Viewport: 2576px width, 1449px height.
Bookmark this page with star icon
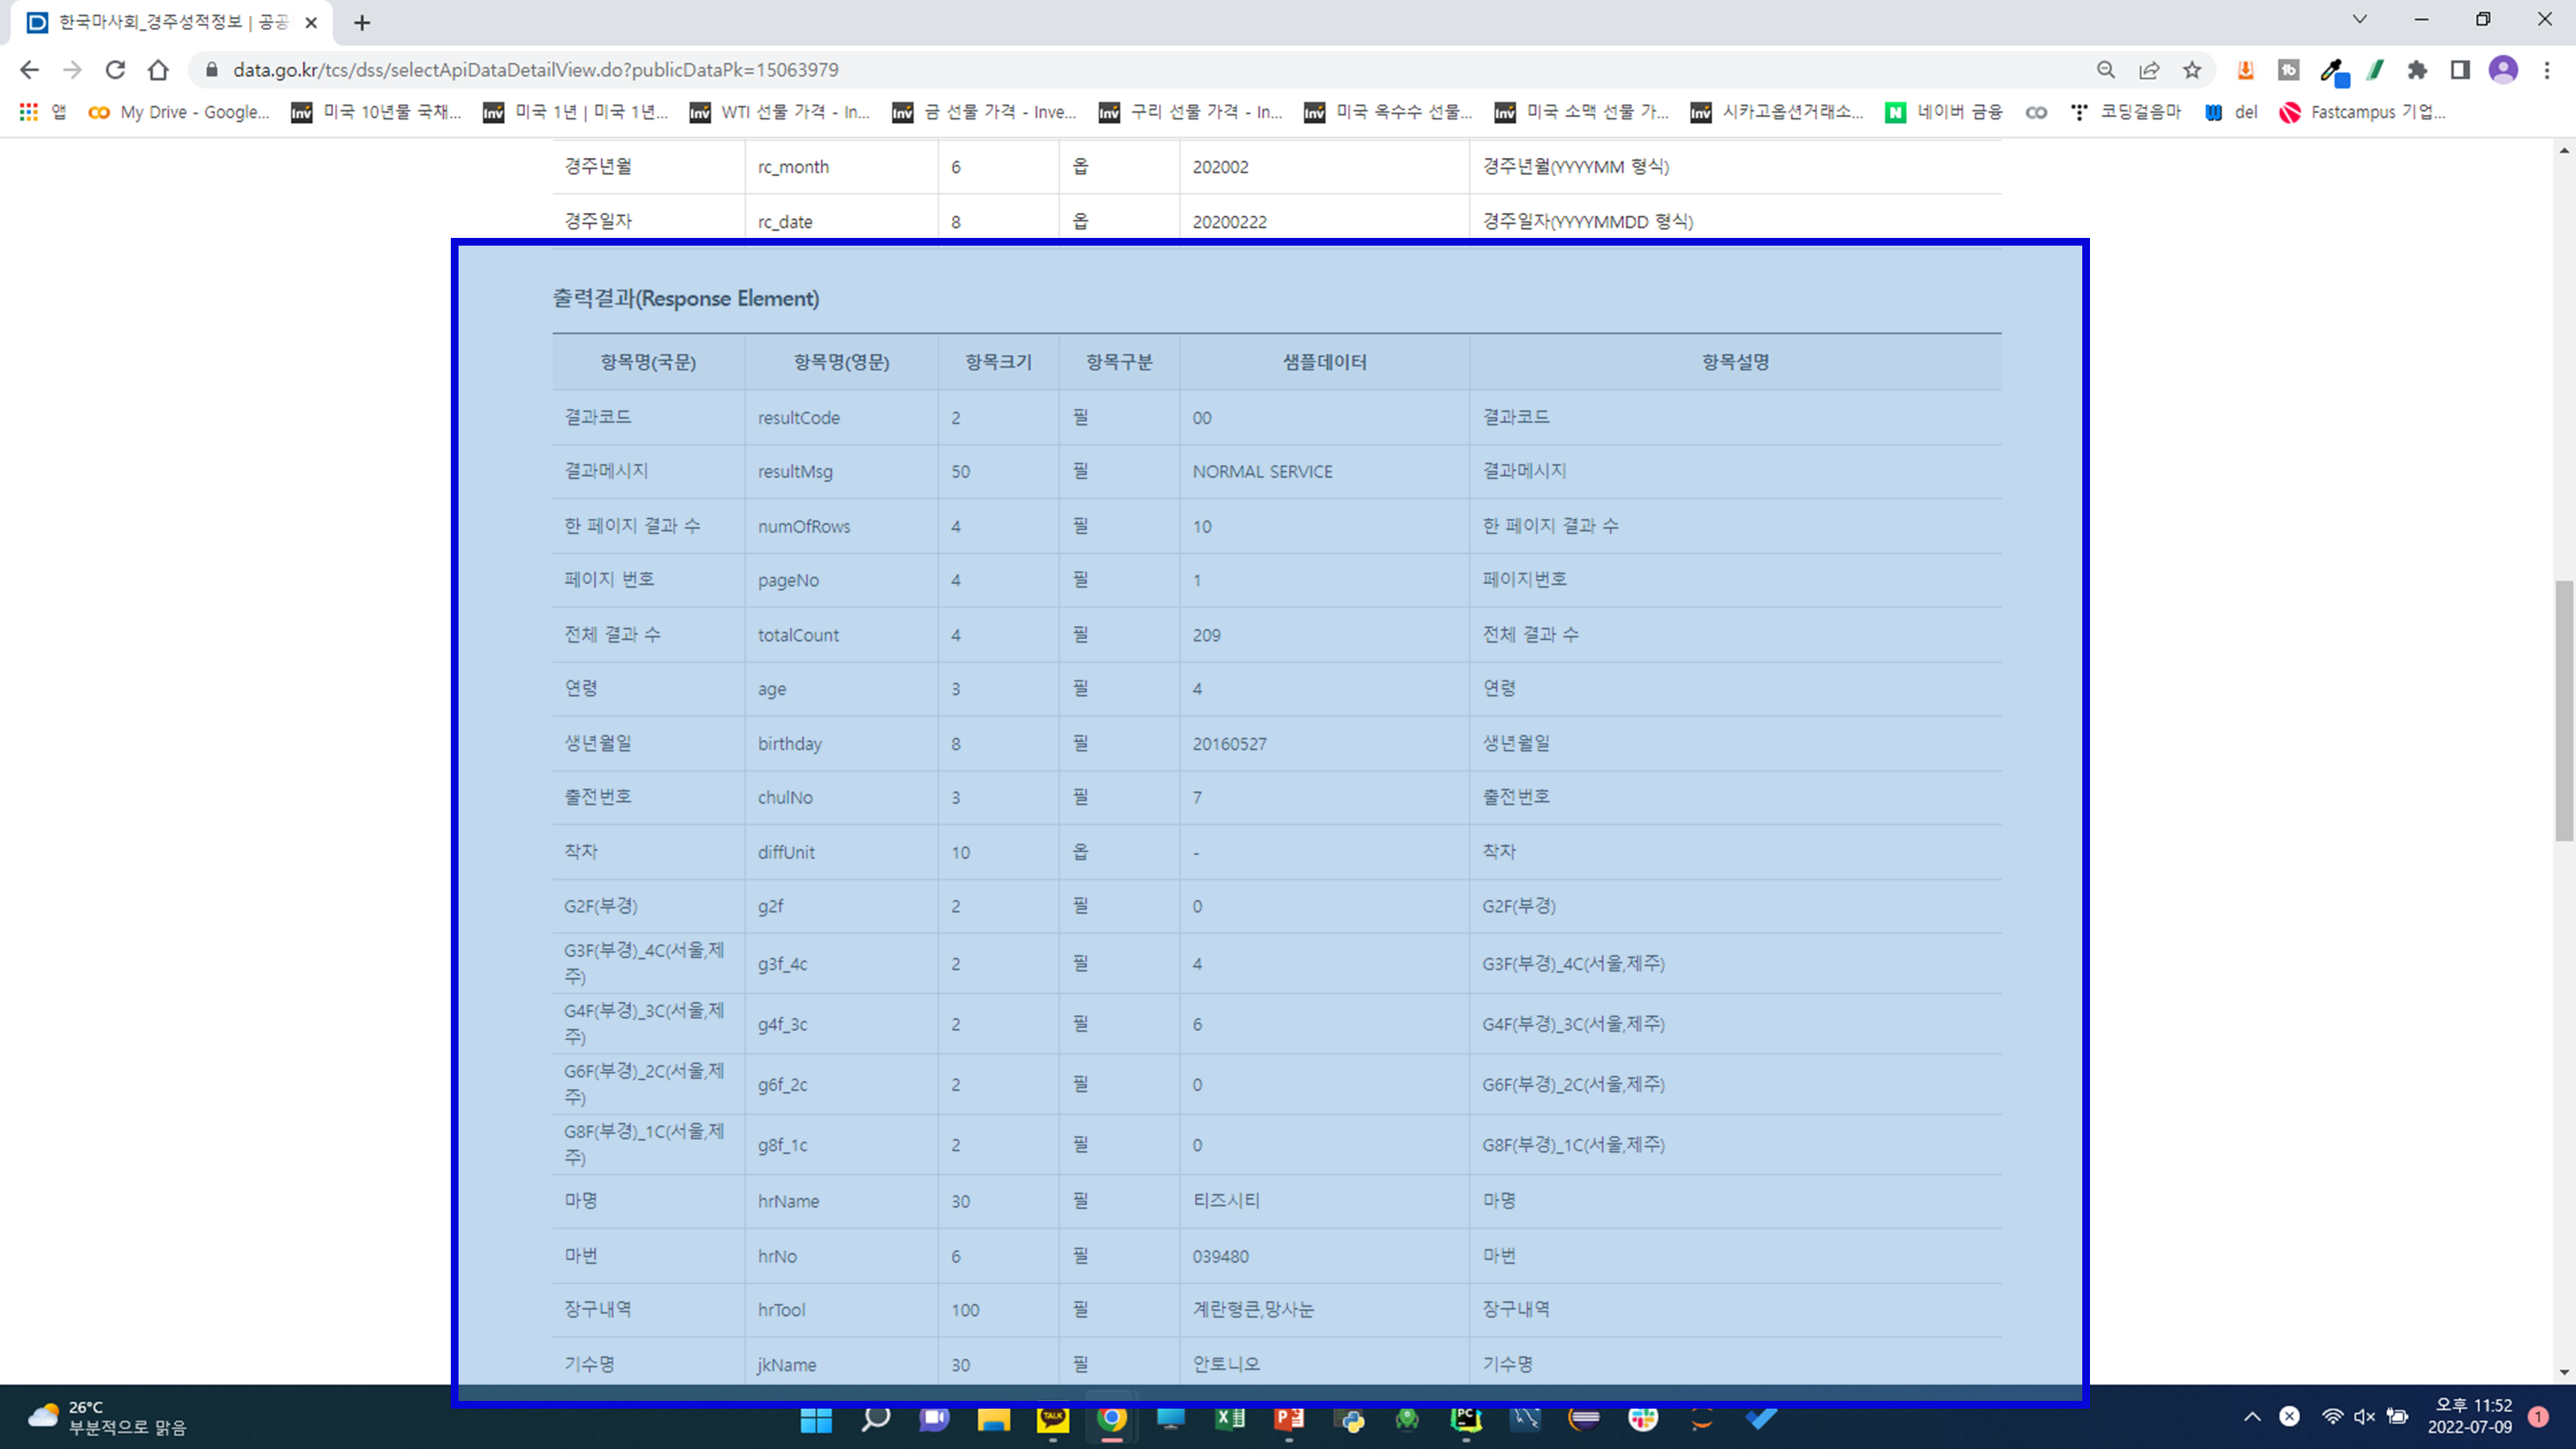(2192, 70)
